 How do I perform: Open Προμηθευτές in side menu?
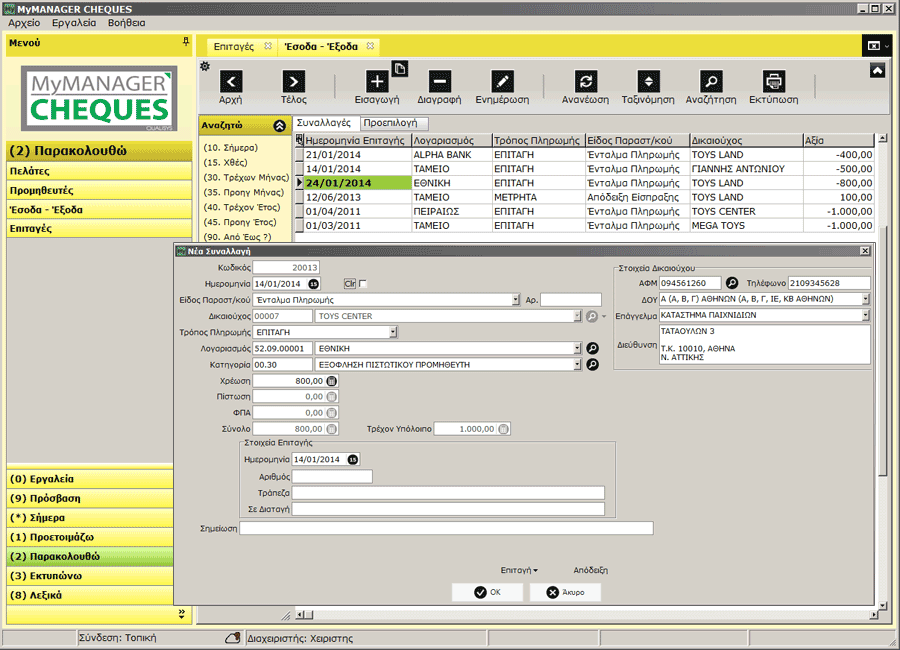[99, 191]
